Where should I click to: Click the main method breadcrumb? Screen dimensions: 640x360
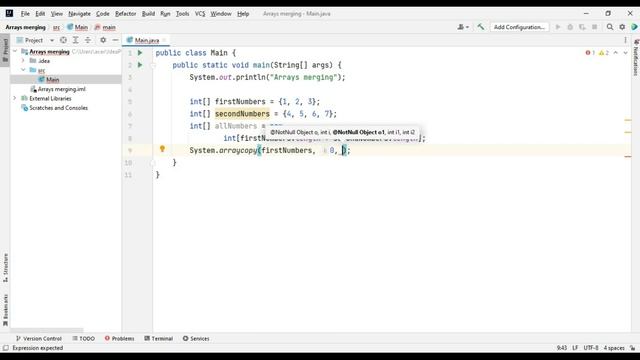105,27
